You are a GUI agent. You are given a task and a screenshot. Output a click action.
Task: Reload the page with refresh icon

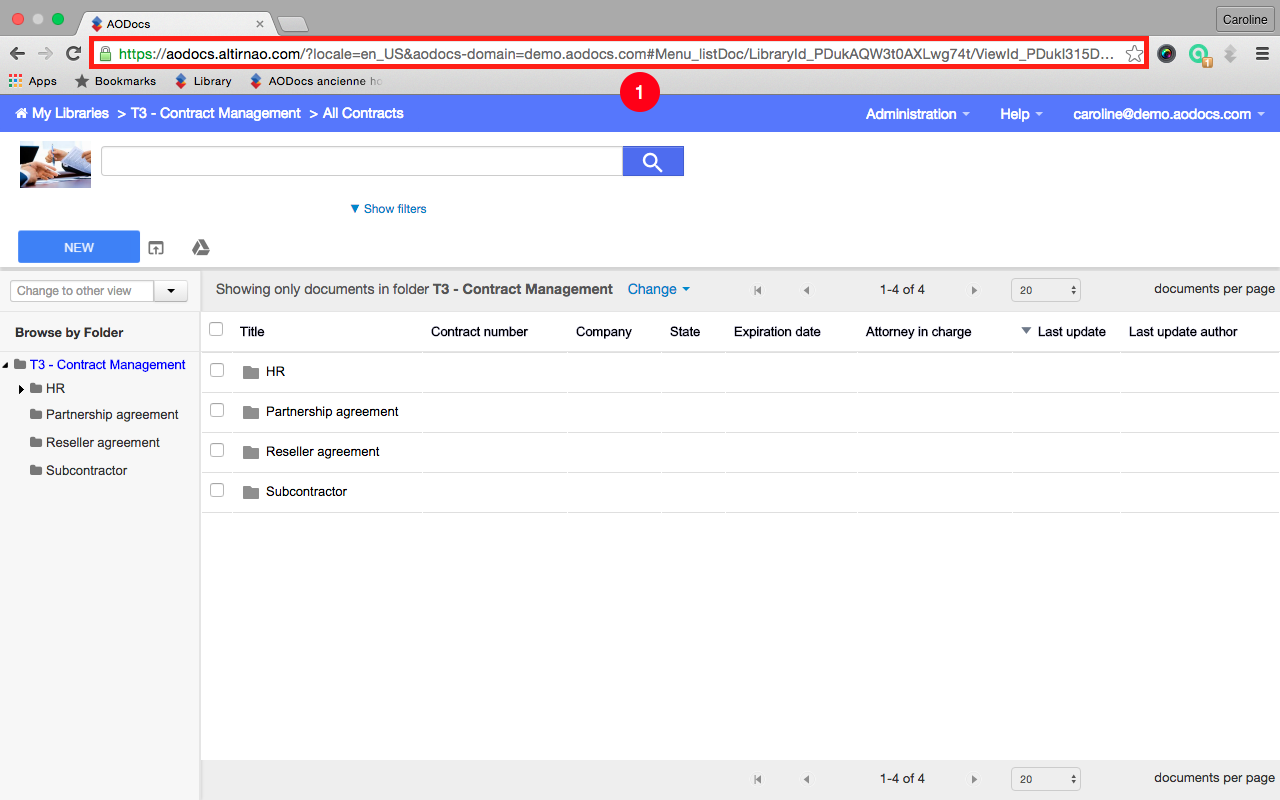pos(73,54)
